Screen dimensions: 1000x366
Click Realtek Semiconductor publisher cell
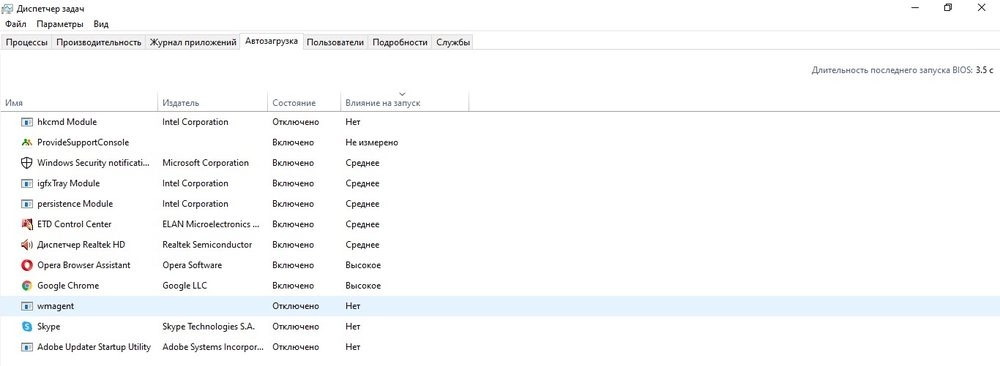207,244
